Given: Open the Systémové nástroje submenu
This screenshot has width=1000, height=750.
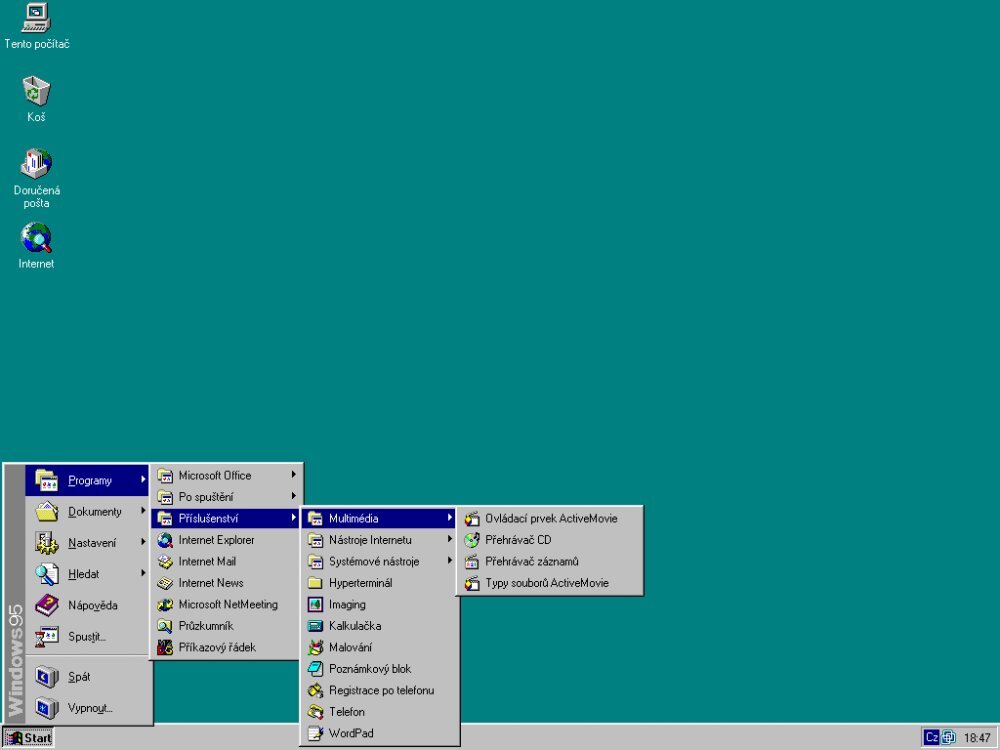Looking at the screenshot, I should coord(379,561).
